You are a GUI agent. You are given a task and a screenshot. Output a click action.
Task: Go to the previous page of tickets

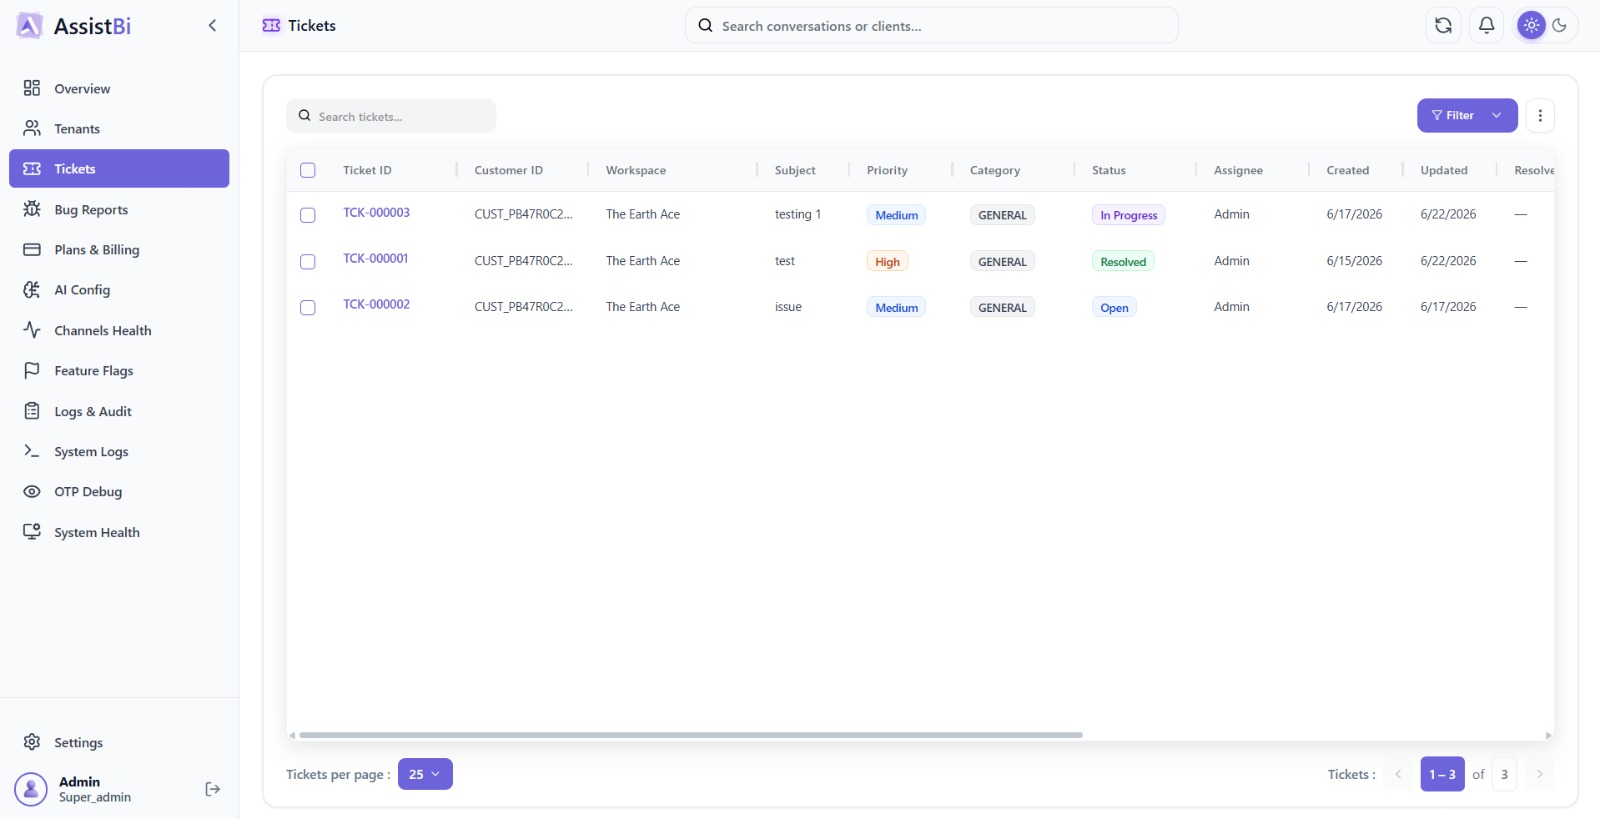point(1398,774)
